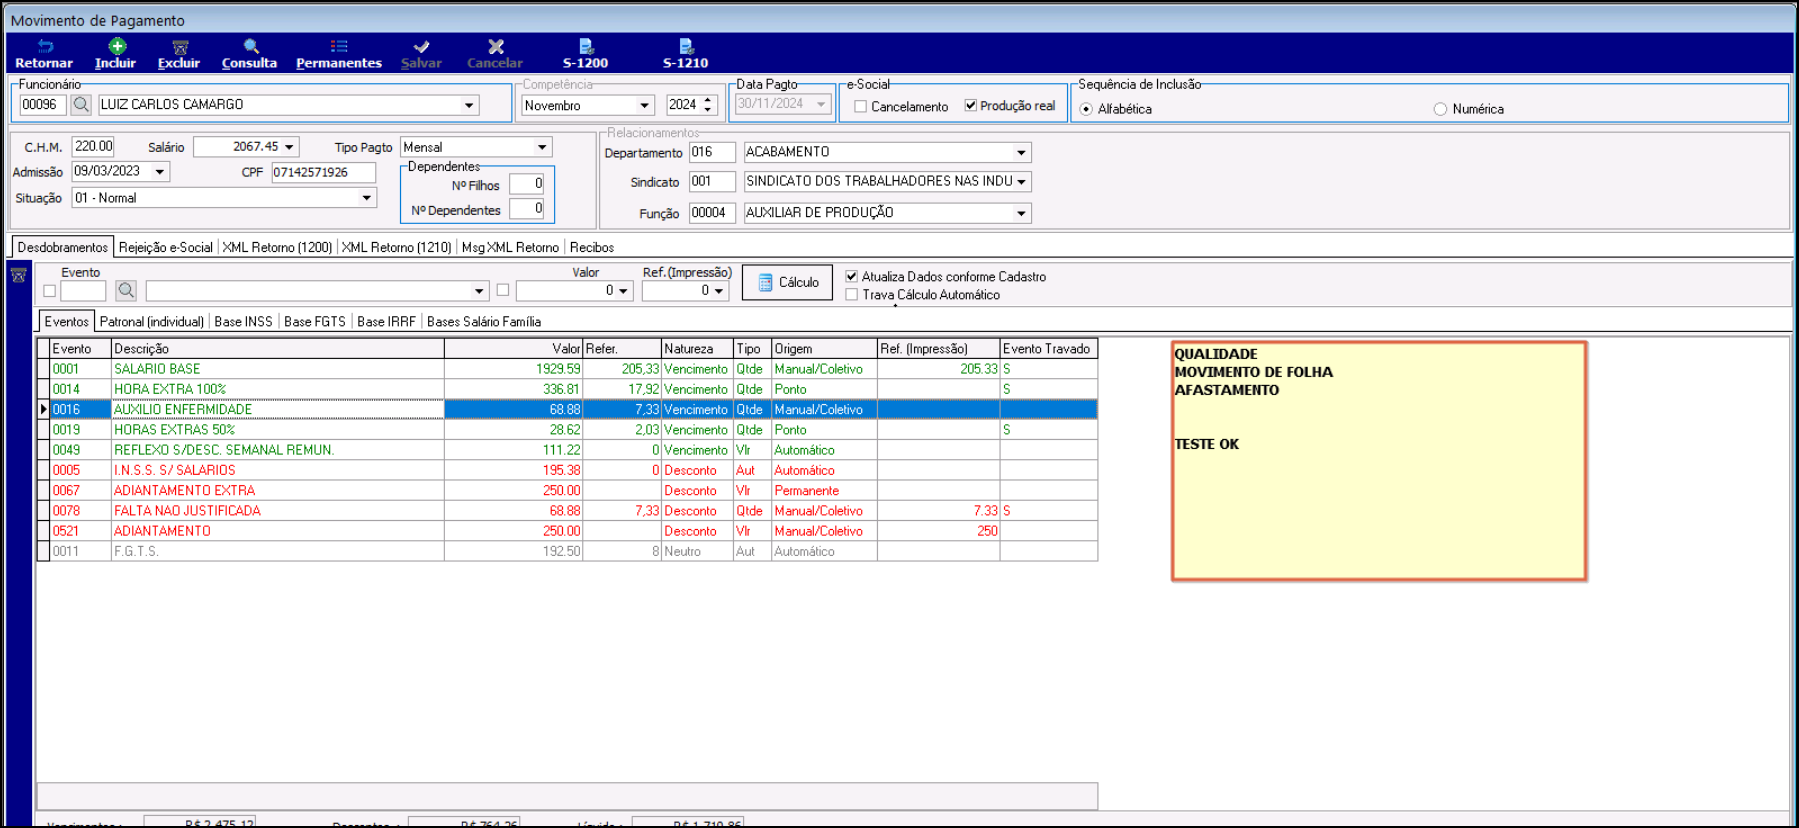Adjust the year 2024 spinner

[x=708, y=104]
